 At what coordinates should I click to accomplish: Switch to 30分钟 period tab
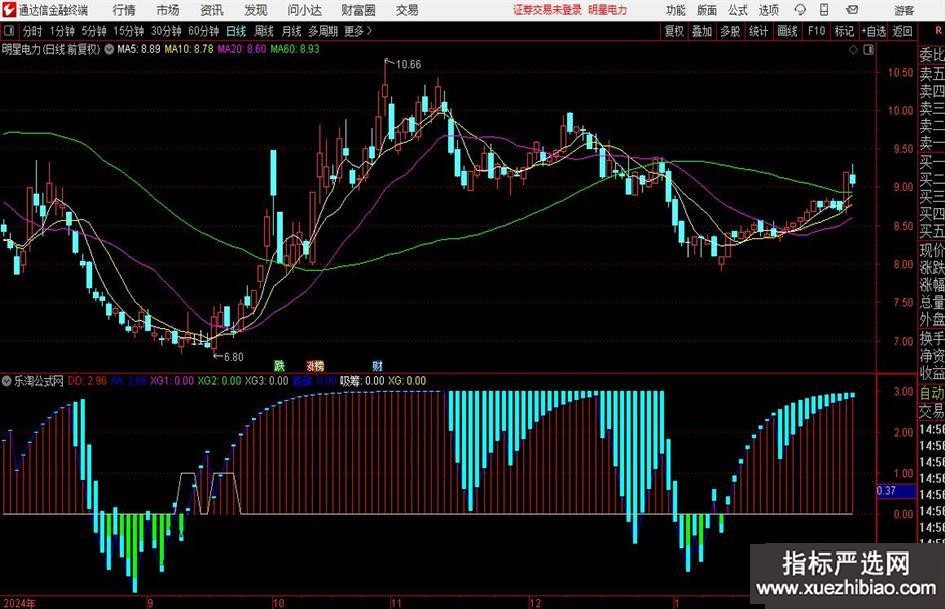[166, 31]
